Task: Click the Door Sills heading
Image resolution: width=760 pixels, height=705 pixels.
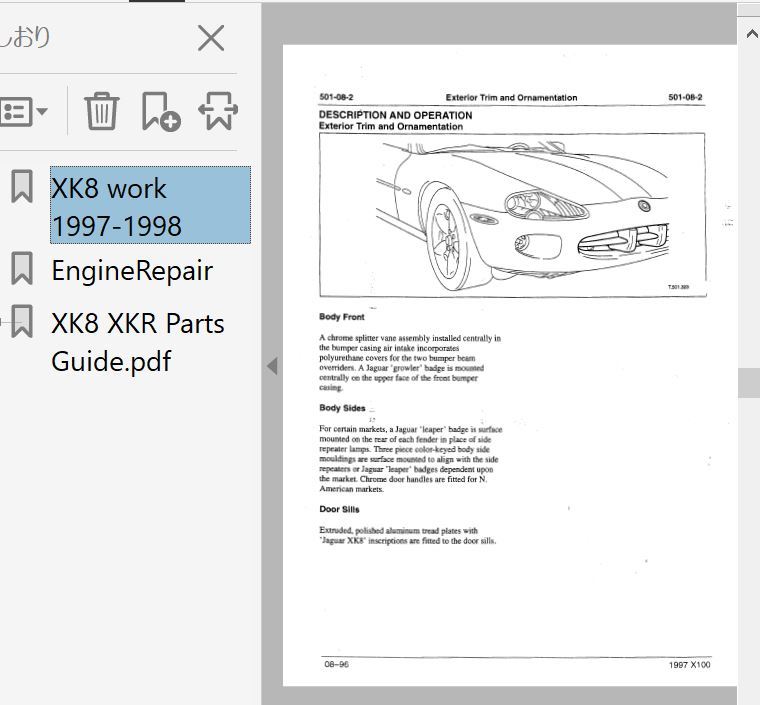Action: point(339,509)
